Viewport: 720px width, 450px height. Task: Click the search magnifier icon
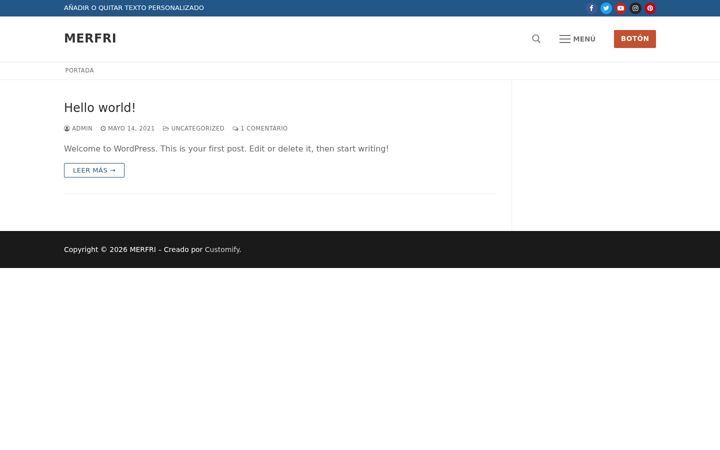pyautogui.click(x=536, y=39)
